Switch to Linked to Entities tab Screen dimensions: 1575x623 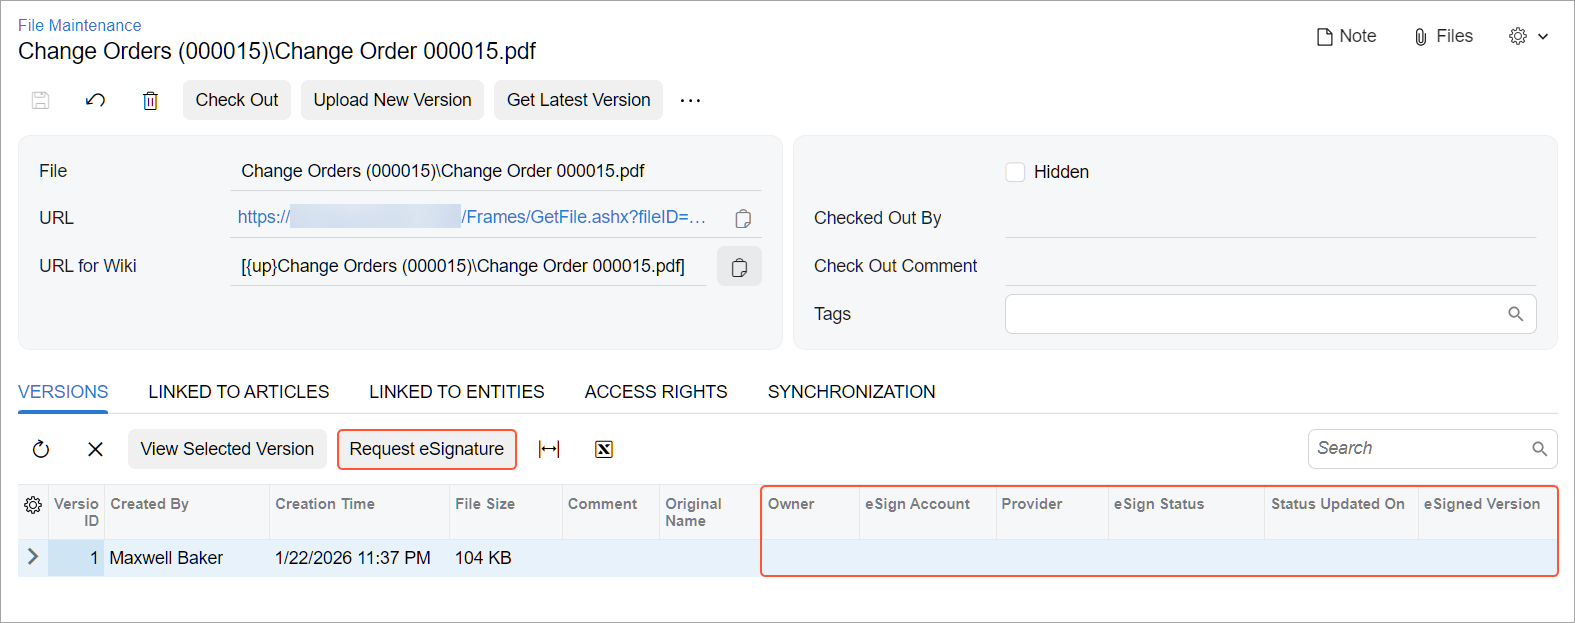(x=457, y=392)
